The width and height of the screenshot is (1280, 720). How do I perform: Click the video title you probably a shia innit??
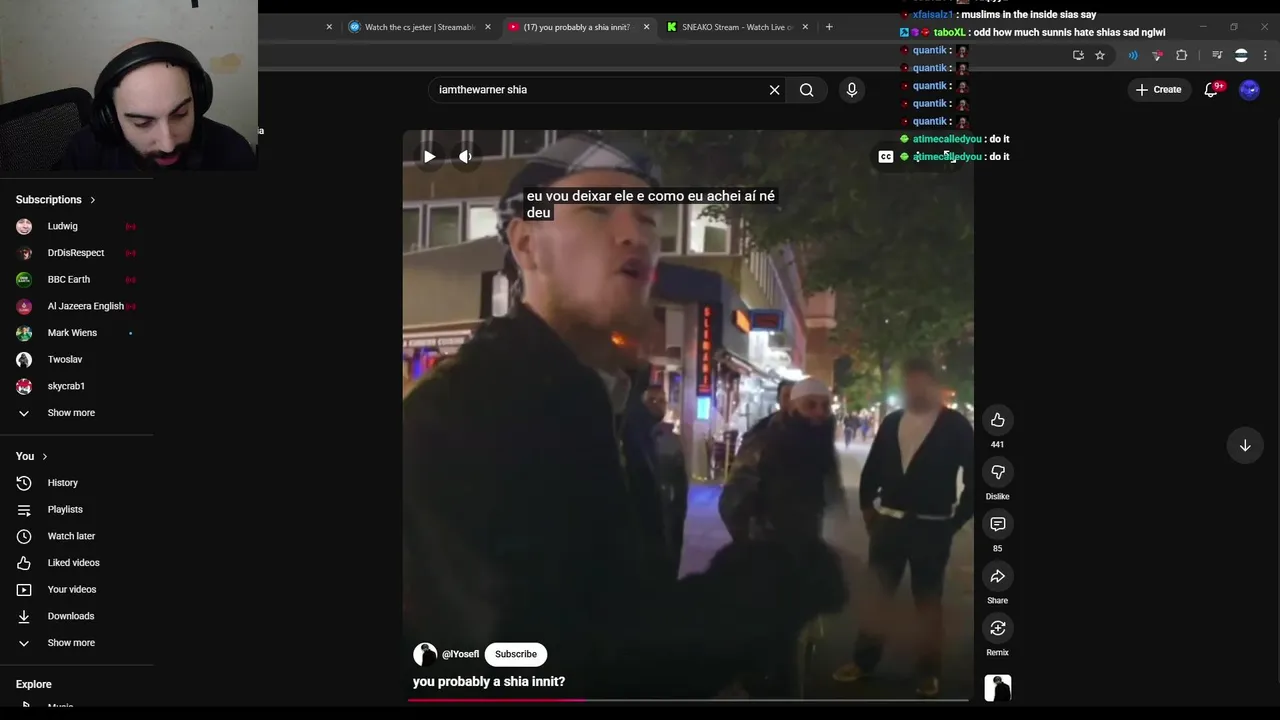[x=489, y=681]
